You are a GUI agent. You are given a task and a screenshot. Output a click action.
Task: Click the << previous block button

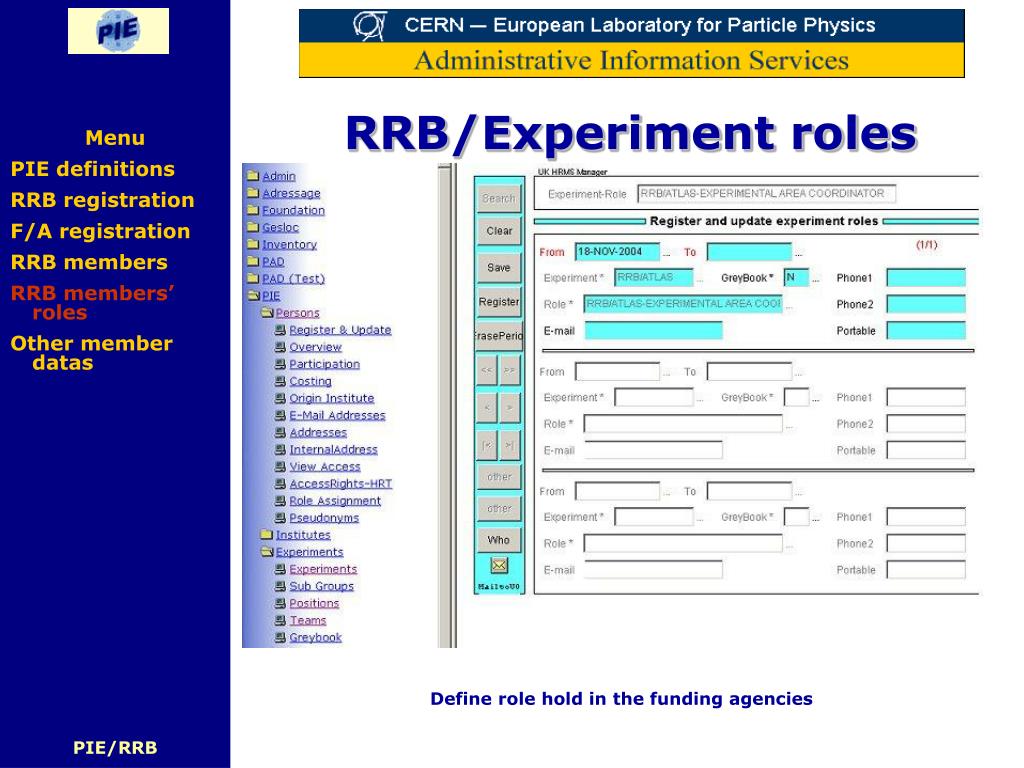(487, 370)
